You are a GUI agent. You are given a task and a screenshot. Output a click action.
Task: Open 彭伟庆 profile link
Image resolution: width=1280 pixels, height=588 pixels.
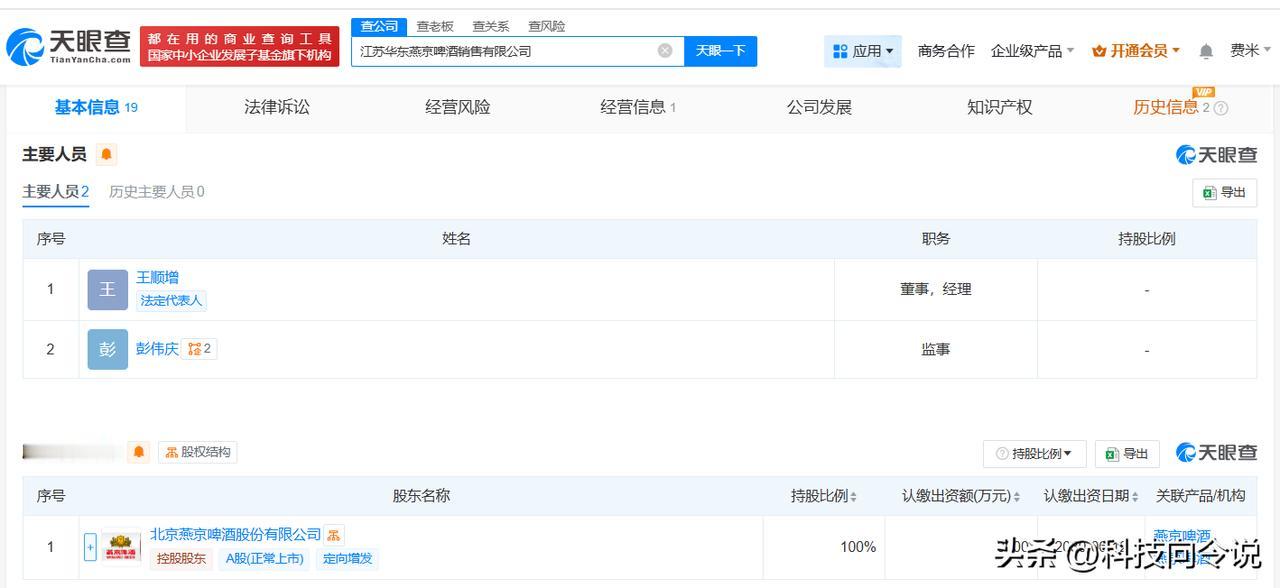click(158, 349)
